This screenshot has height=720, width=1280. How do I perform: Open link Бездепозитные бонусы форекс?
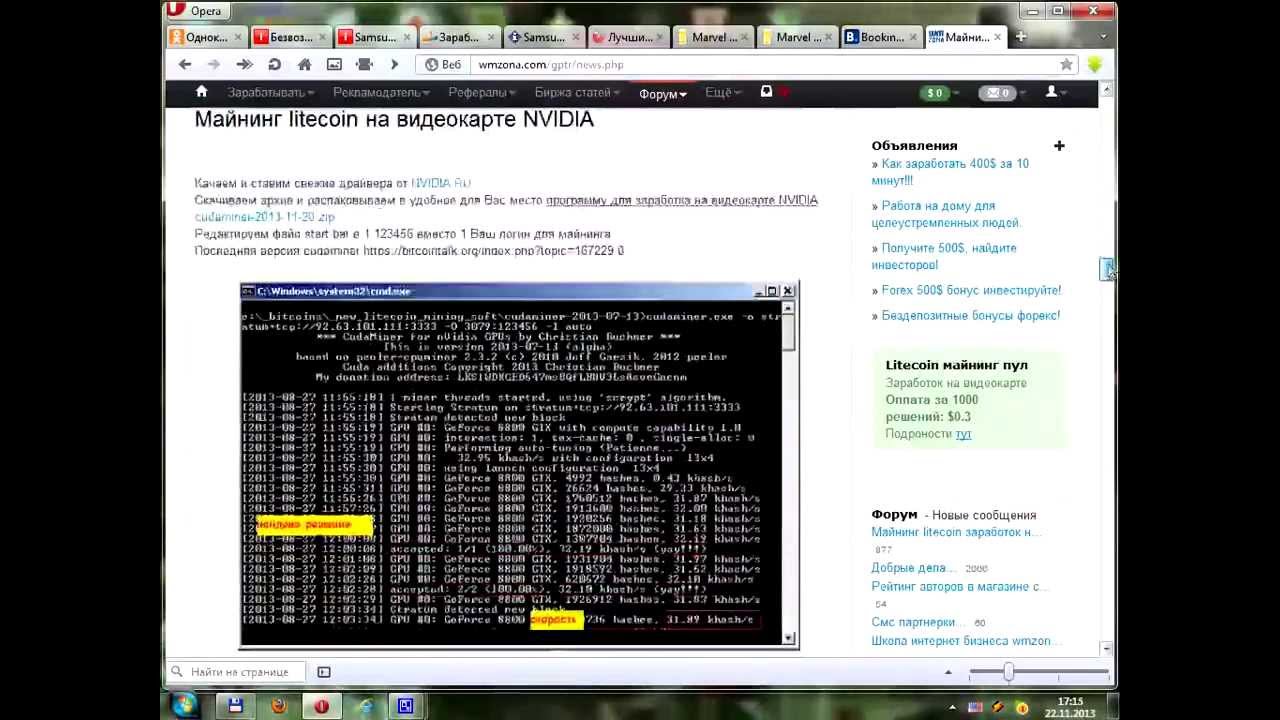coord(970,315)
